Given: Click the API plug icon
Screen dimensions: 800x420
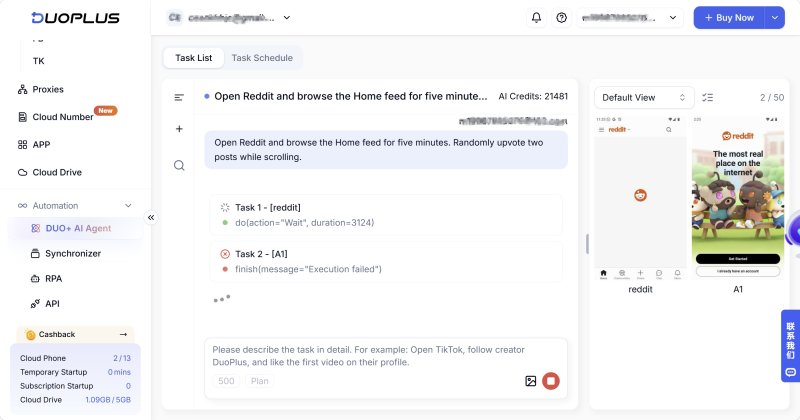Looking at the screenshot, I should click(x=35, y=304).
